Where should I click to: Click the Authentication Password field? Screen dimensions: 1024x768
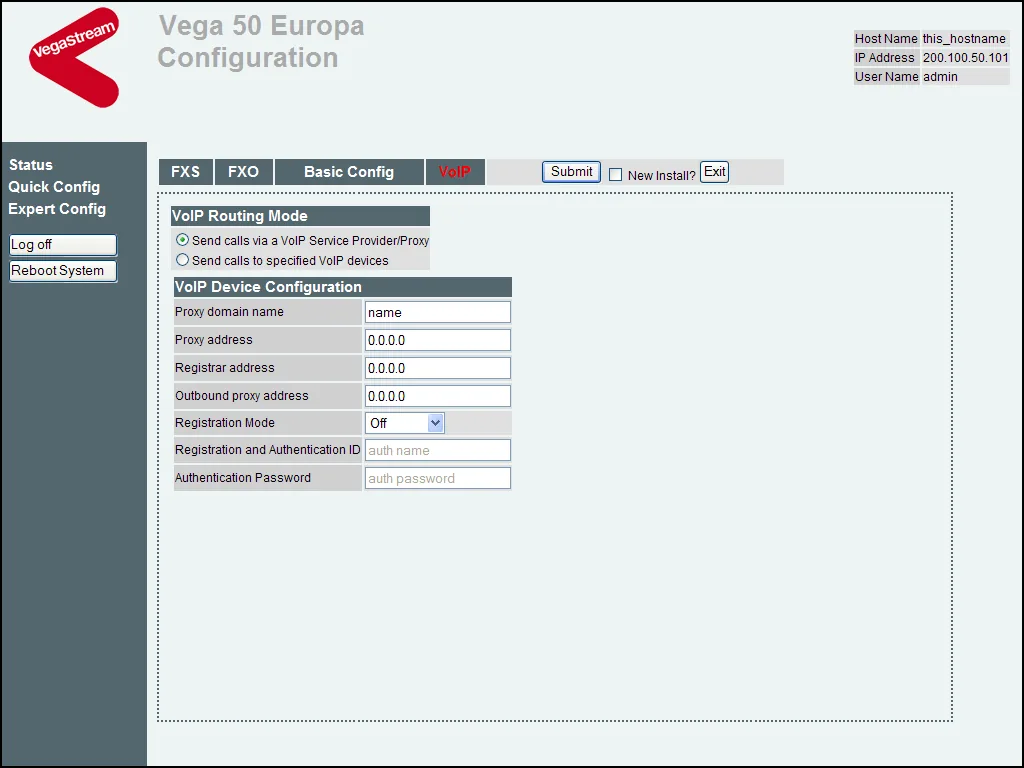click(438, 479)
